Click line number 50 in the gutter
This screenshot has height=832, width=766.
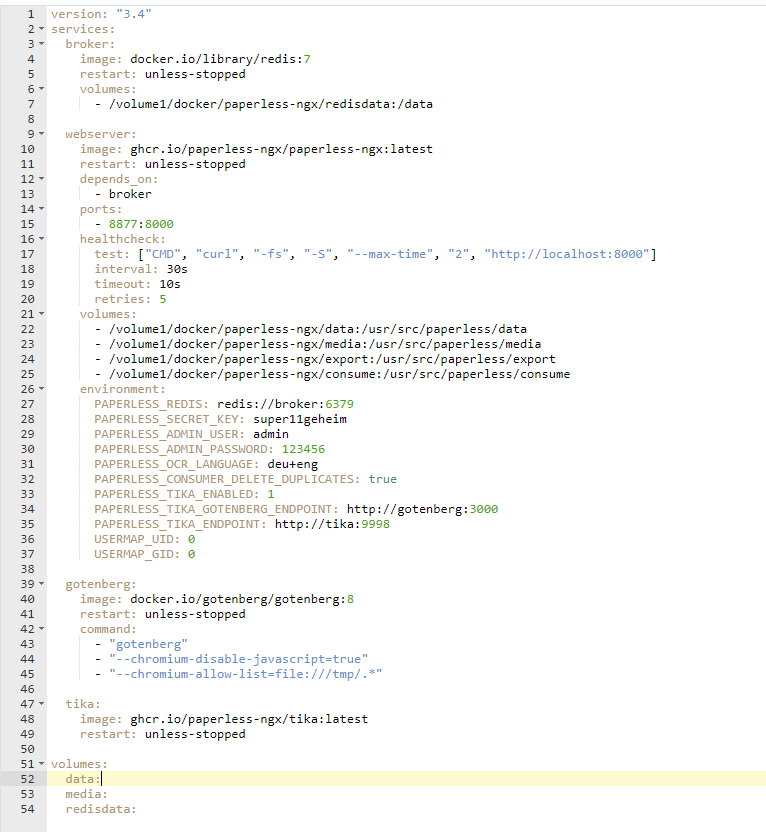coord(28,749)
